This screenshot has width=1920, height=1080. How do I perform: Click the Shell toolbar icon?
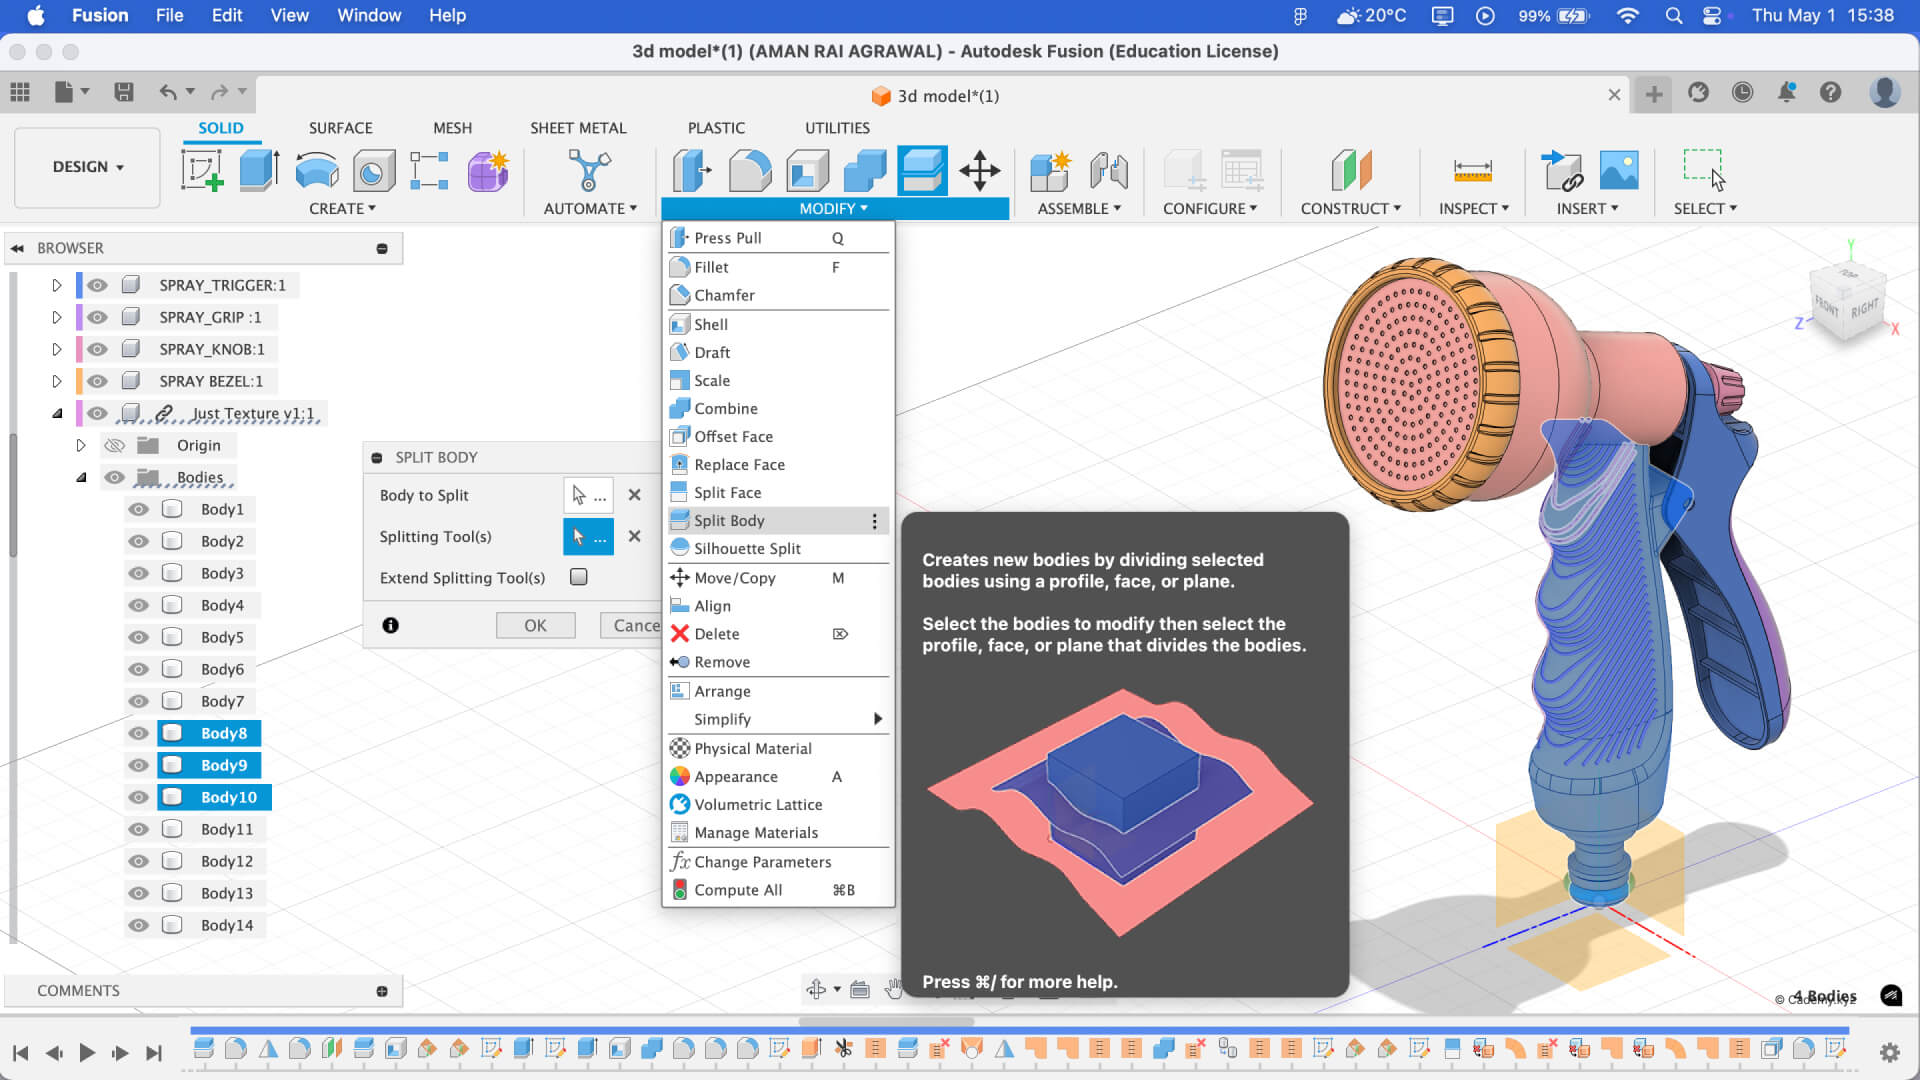[x=807, y=170]
